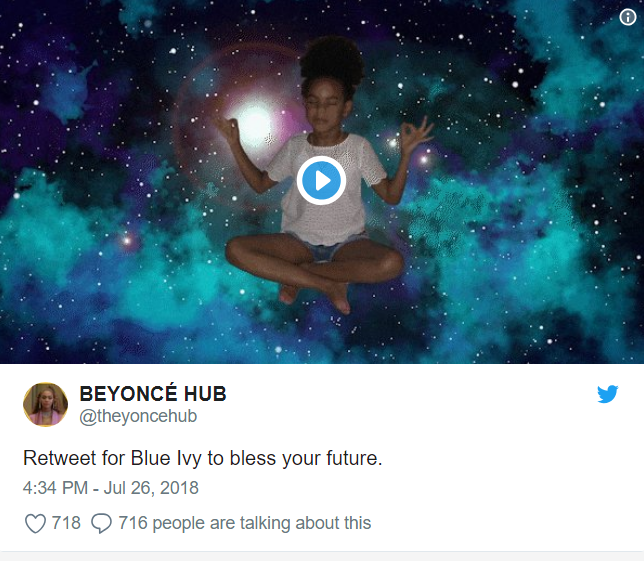
Task: Open the BEYONCÉ HUB profile avatar
Action: [45, 405]
